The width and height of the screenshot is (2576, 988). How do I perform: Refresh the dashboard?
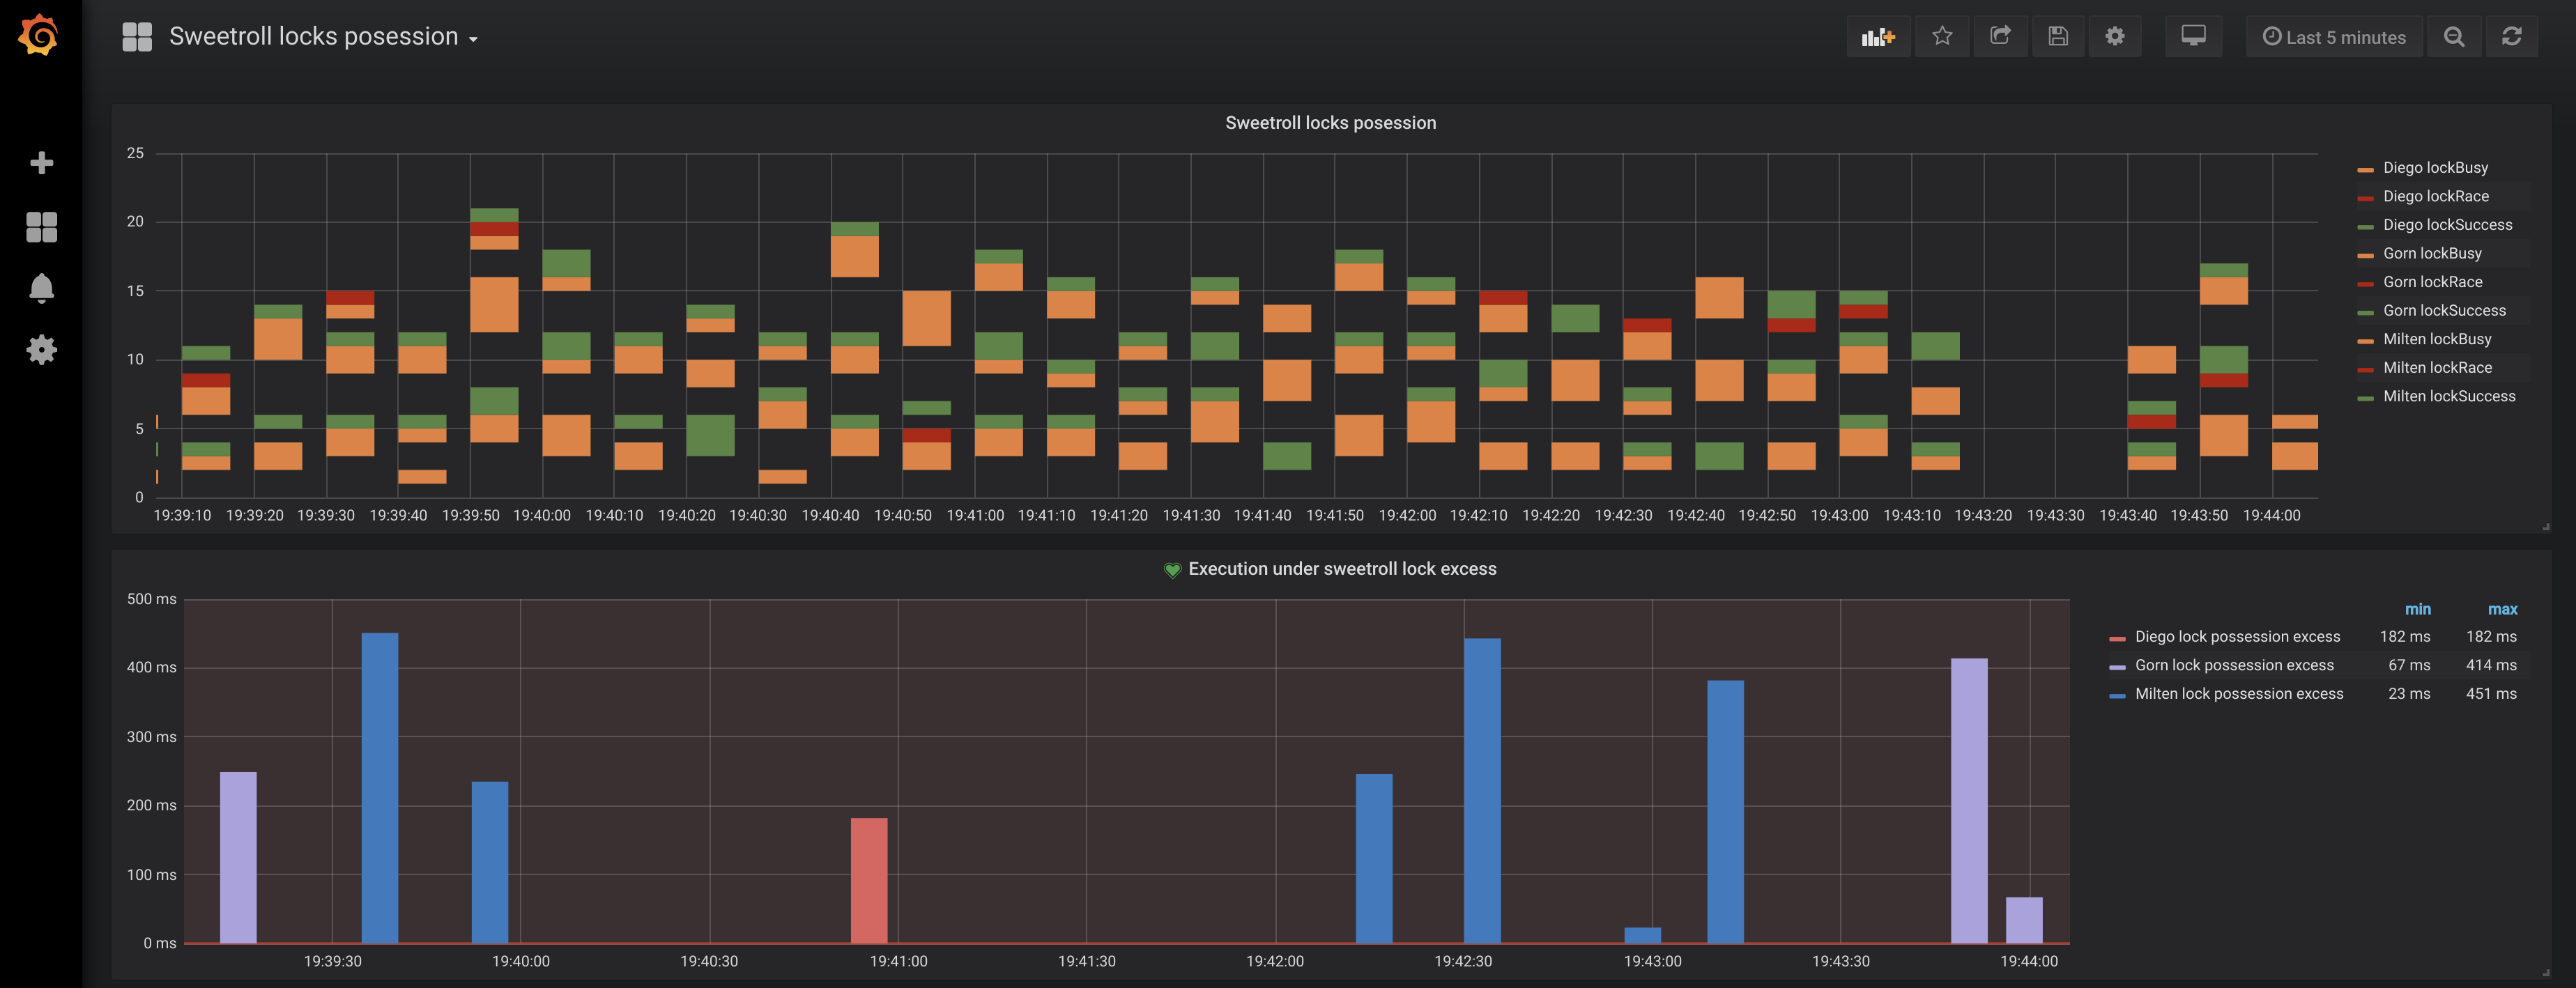click(2511, 37)
